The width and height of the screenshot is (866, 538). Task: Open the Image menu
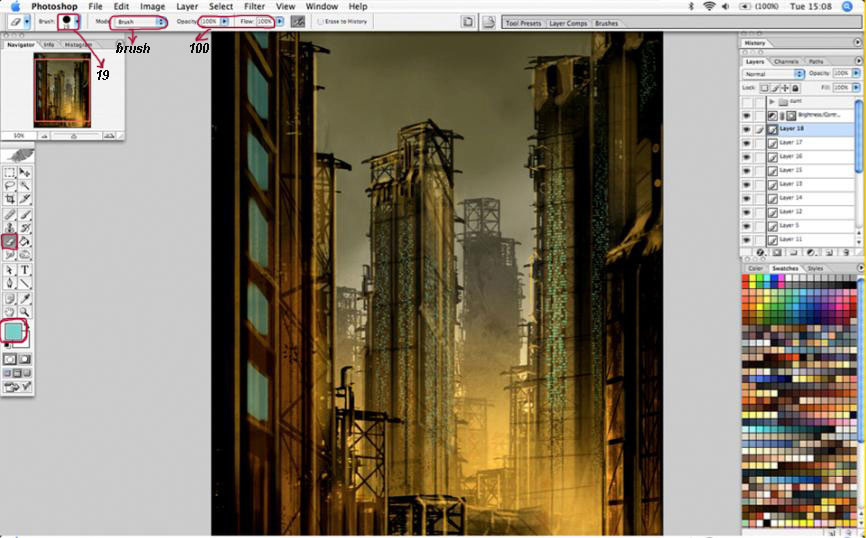coord(152,6)
